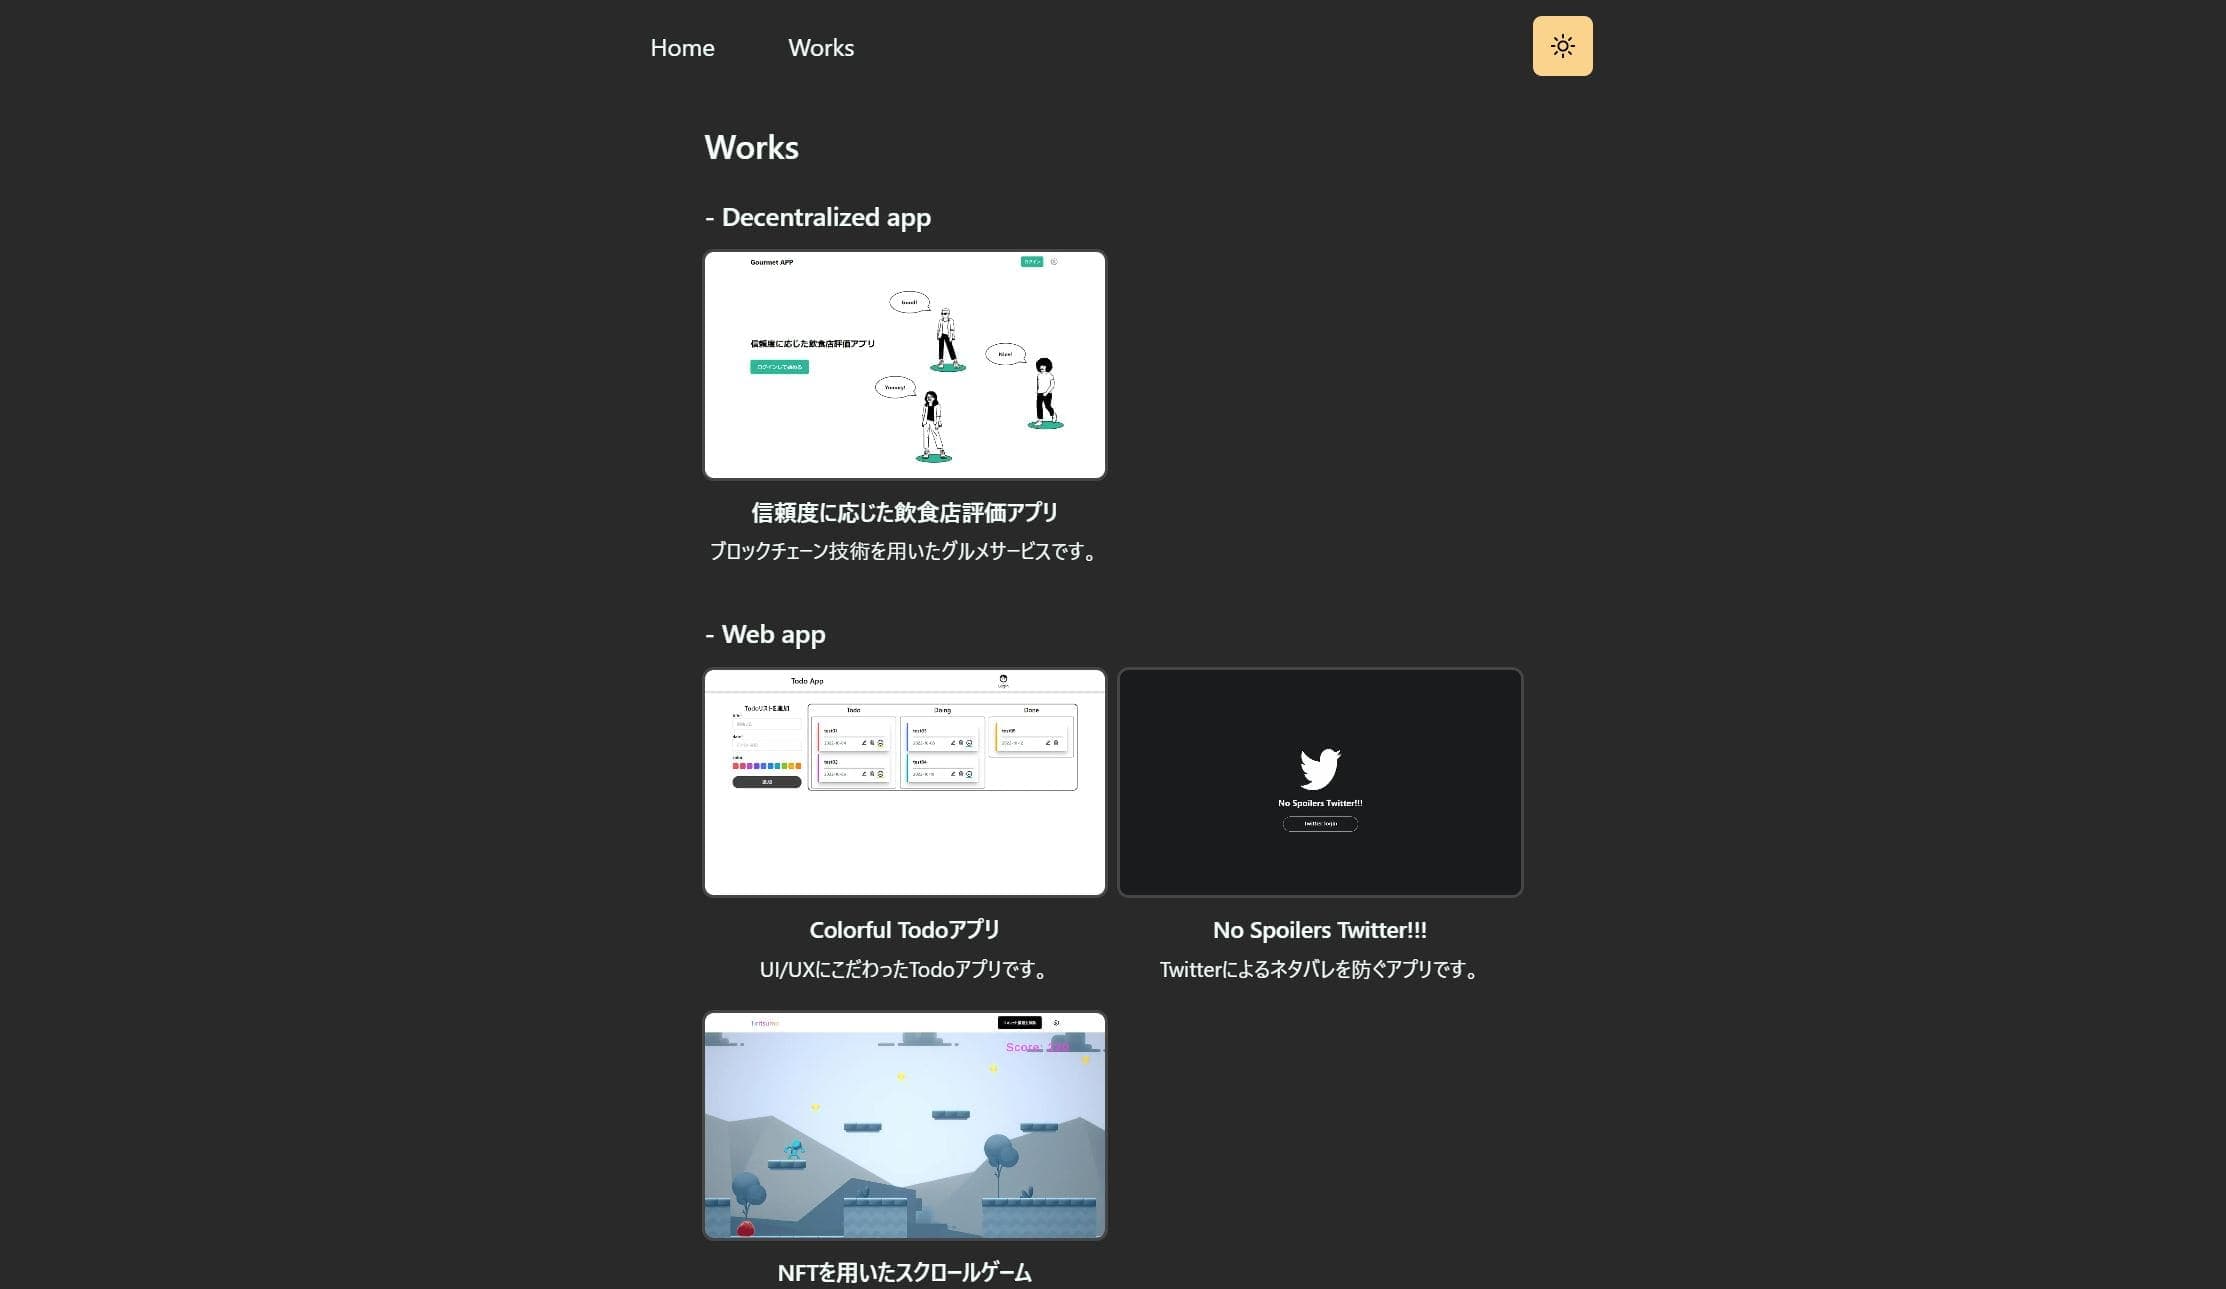2226x1289 pixels.
Task: Click the NFTを用いたスクロールゲーム title
Action: click(x=905, y=1272)
